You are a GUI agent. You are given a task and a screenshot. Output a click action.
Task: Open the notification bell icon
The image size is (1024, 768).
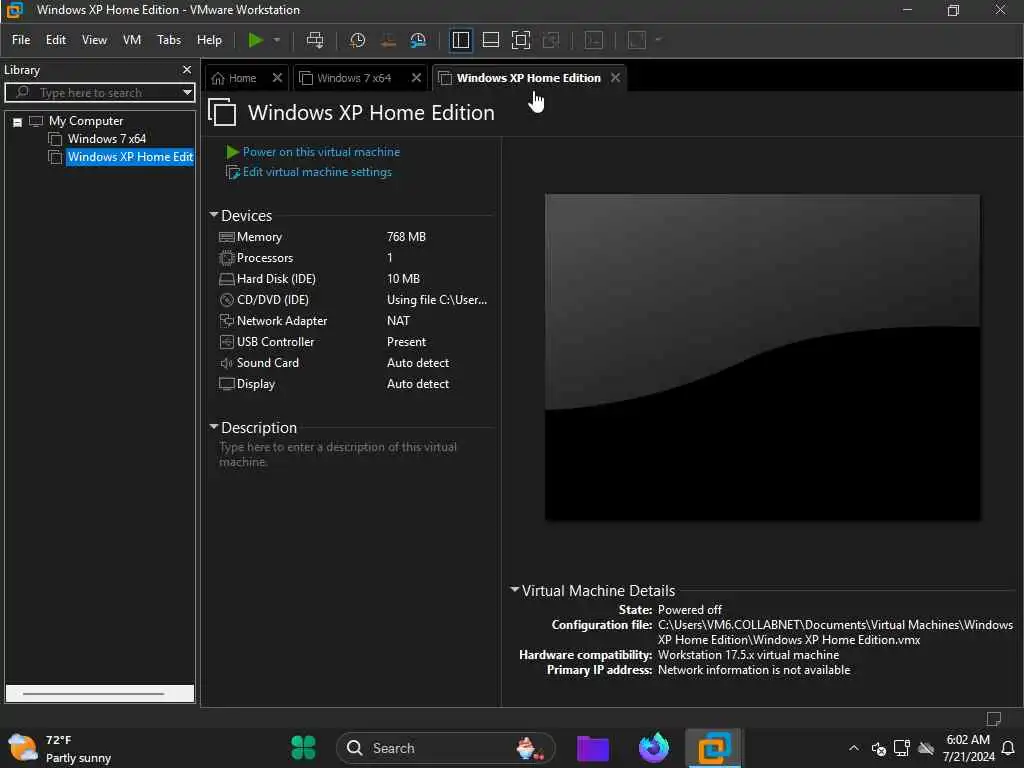(1008, 748)
